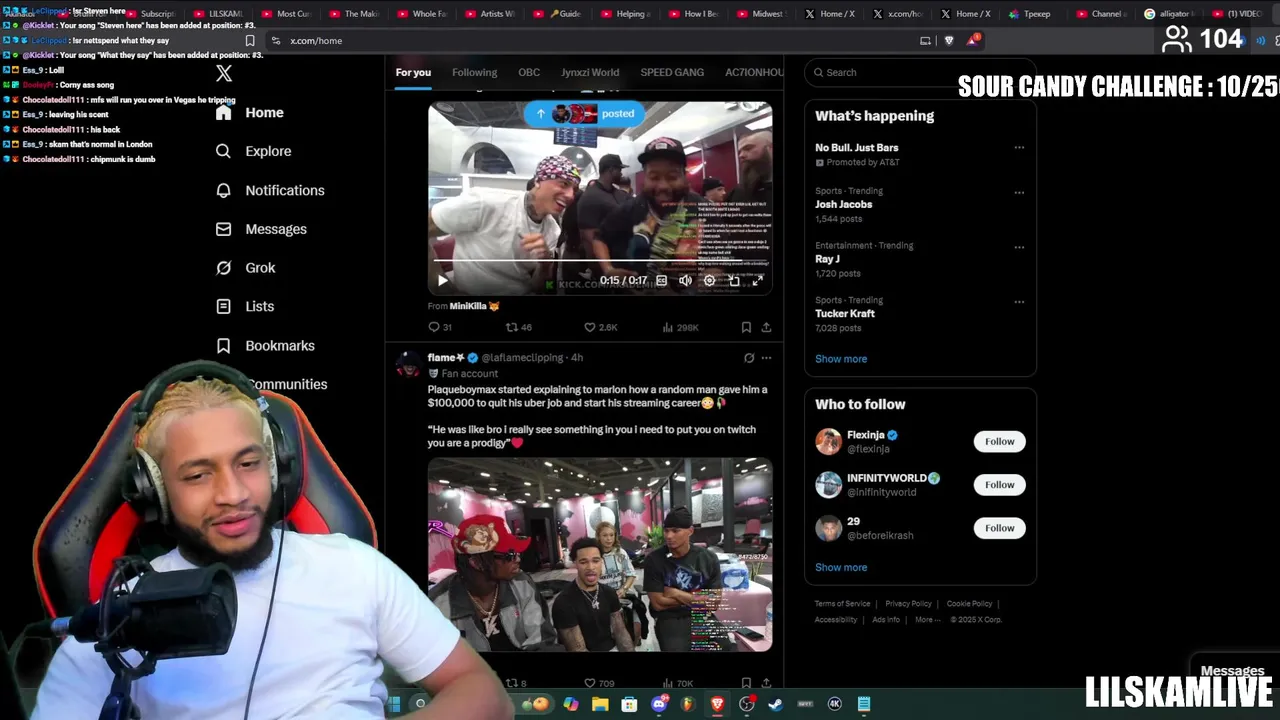The height and width of the screenshot is (720, 1280).
Task: Bookmark the MiniKilla video post
Action: [746, 327]
